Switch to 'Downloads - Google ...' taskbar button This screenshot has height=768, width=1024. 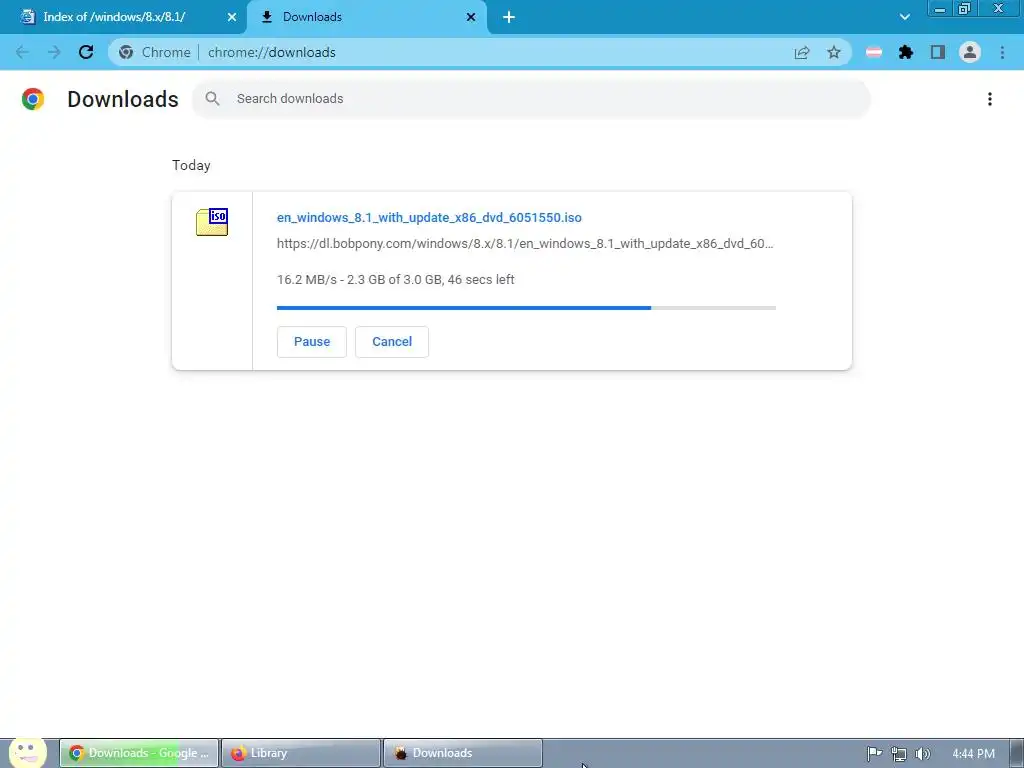click(x=139, y=753)
